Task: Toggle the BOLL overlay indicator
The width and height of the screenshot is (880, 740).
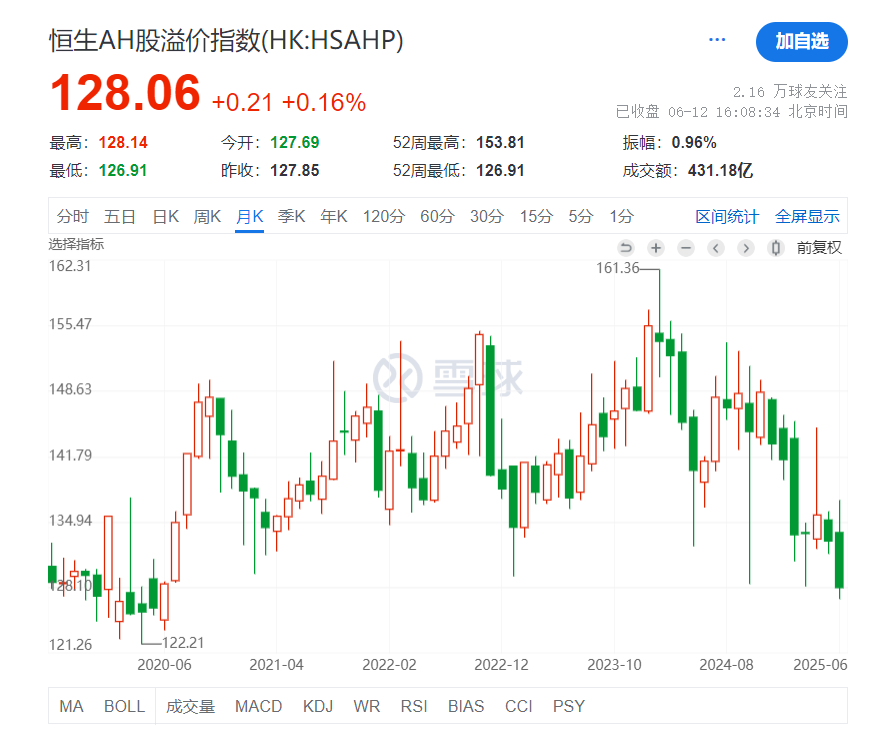Action: (x=125, y=706)
